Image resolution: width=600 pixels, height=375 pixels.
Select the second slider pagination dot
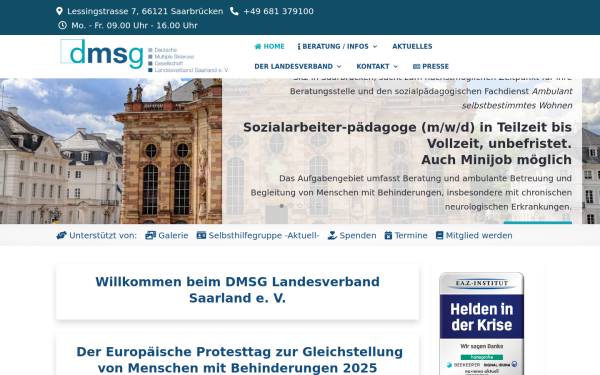(291, 206)
